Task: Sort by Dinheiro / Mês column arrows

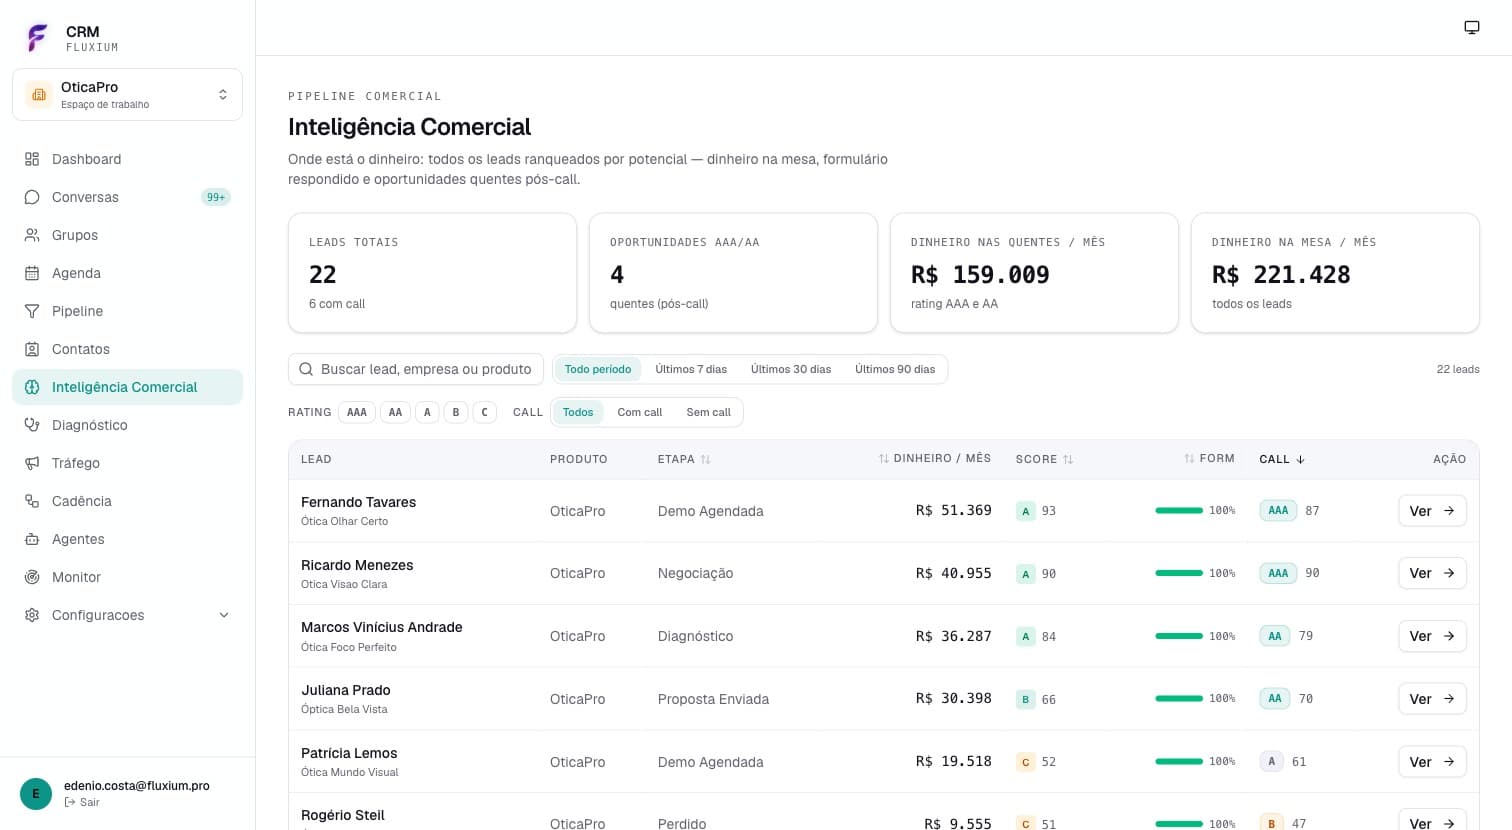Action: tap(884, 458)
